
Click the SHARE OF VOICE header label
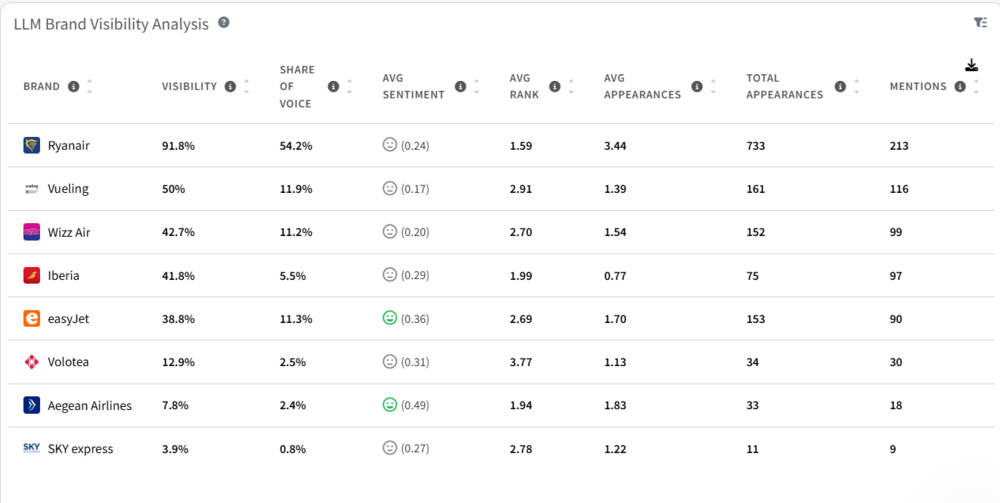pos(297,86)
